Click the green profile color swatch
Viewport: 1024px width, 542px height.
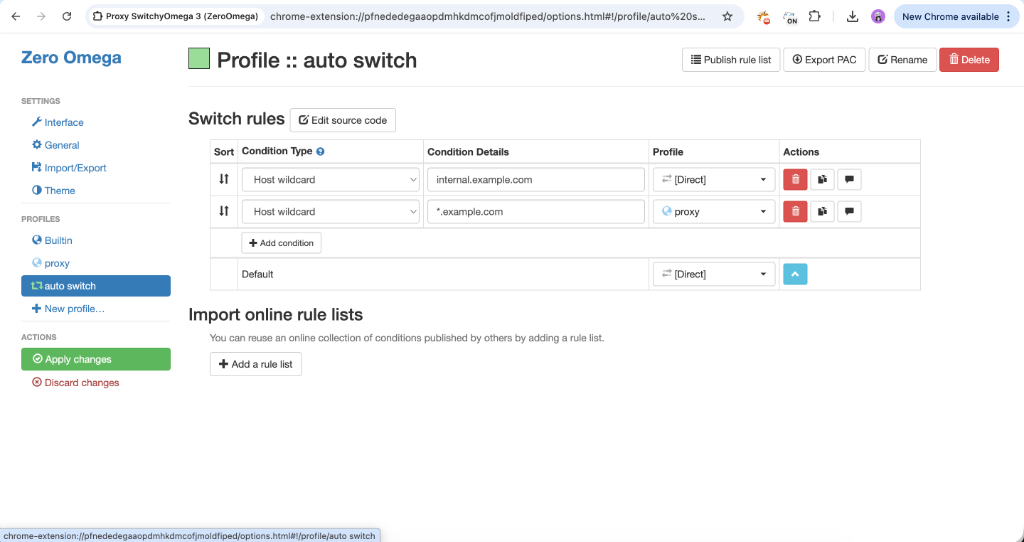point(199,59)
